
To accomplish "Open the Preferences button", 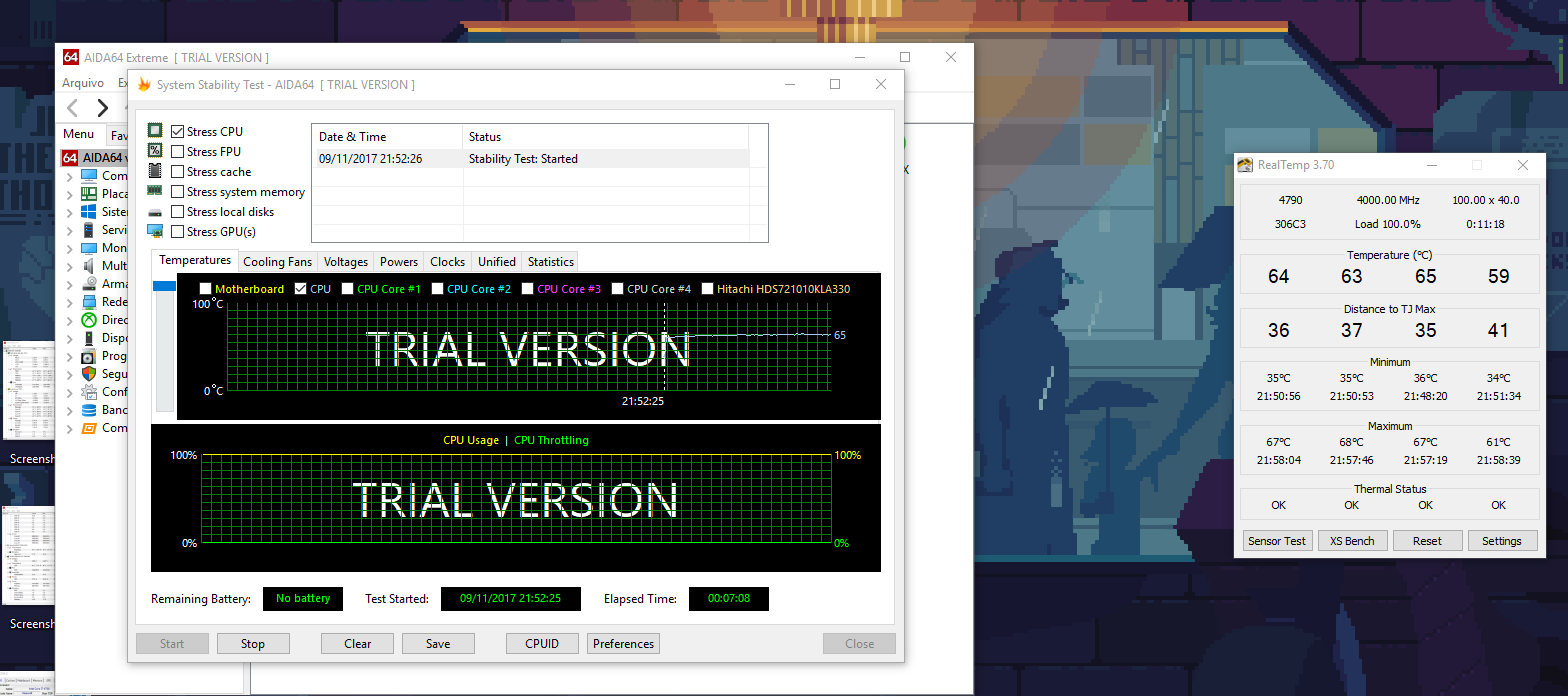I will point(624,644).
